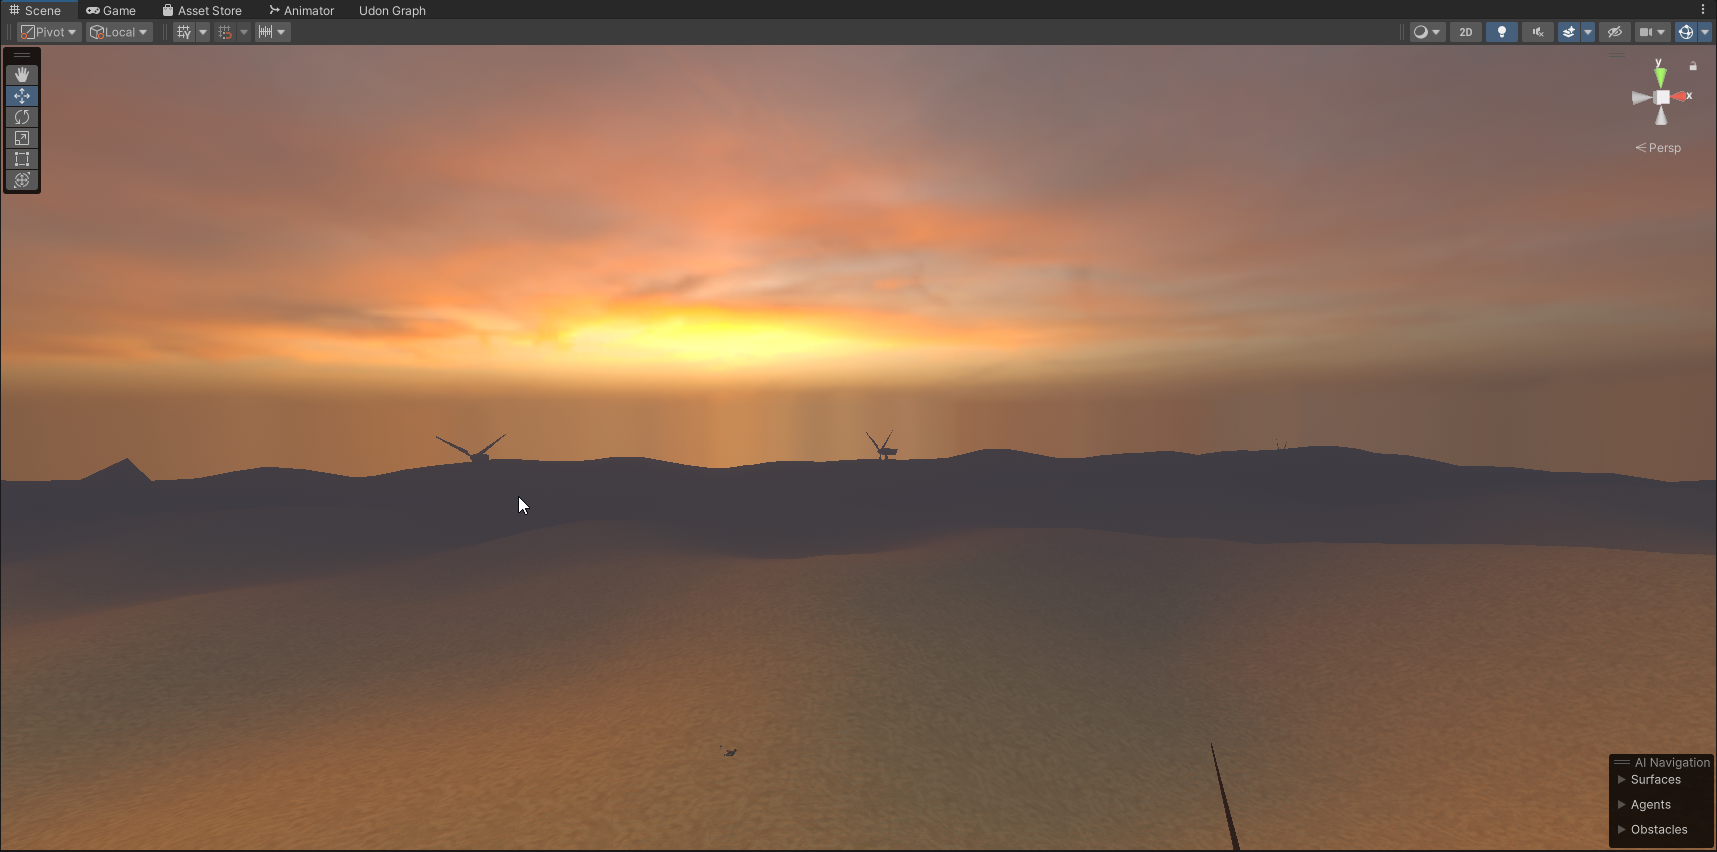Toggle scene audio mute button
This screenshot has width=1717, height=852.
(1537, 32)
